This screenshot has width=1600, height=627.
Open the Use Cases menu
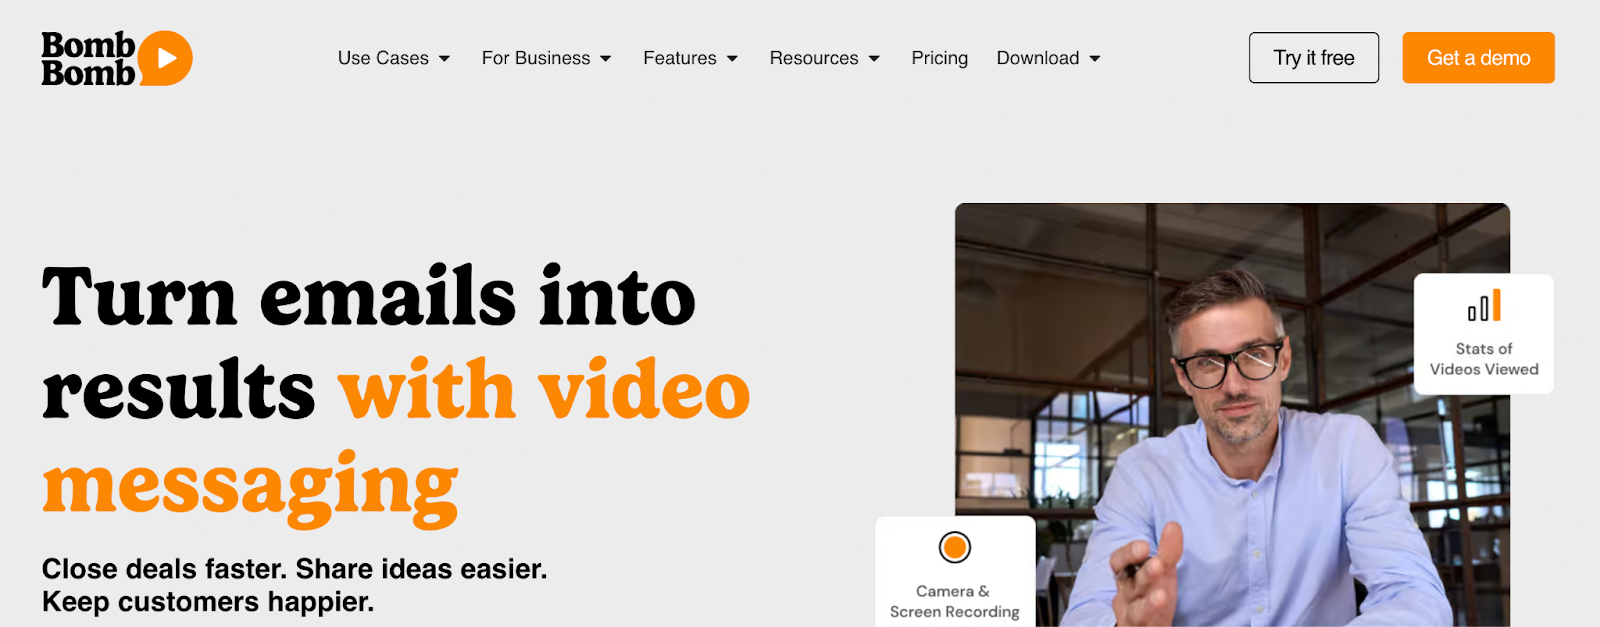[383, 58]
